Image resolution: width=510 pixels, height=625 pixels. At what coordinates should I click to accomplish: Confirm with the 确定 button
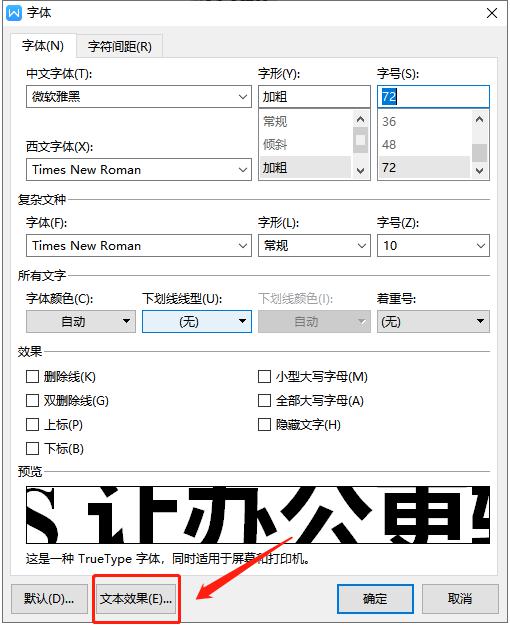tap(375, 599)
